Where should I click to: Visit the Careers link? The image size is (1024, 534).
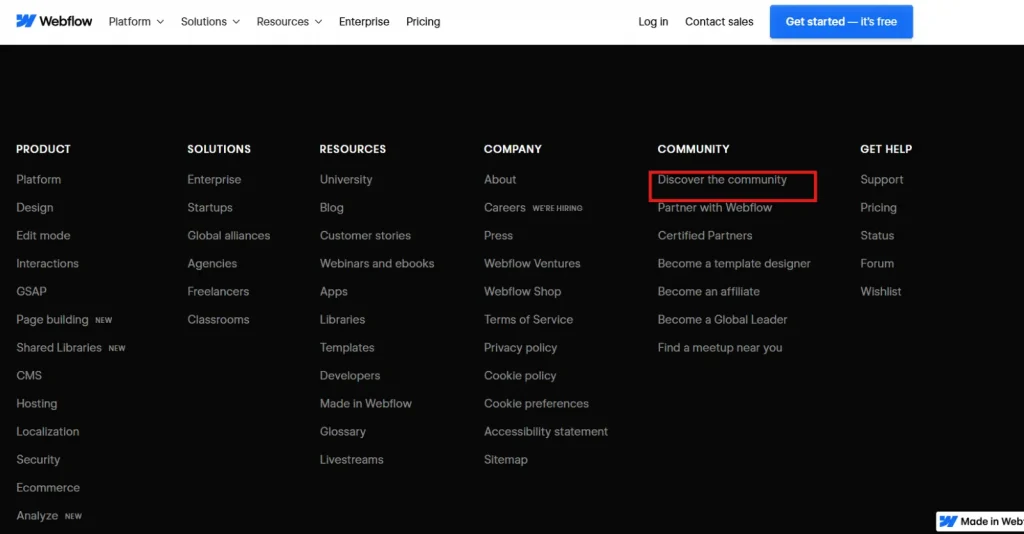point(505,208)
